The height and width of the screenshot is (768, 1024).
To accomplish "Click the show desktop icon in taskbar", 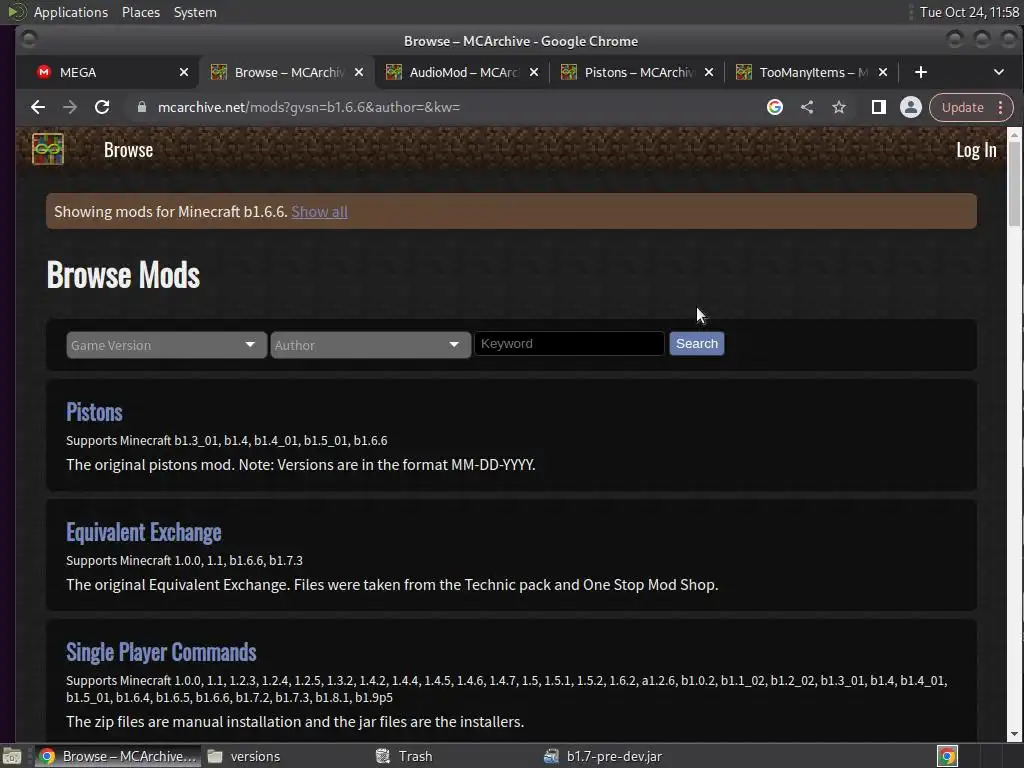I will tap(12, 756).
